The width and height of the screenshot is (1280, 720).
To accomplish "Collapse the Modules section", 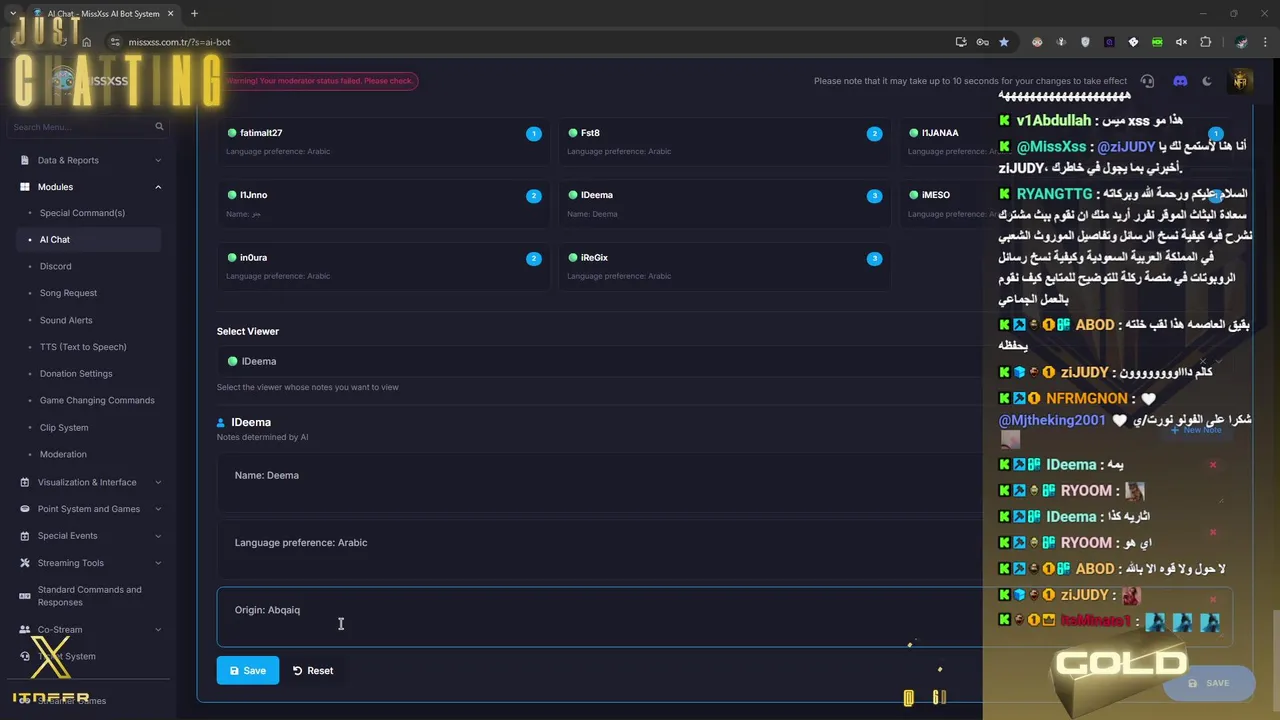I will [x=158, y=187].
